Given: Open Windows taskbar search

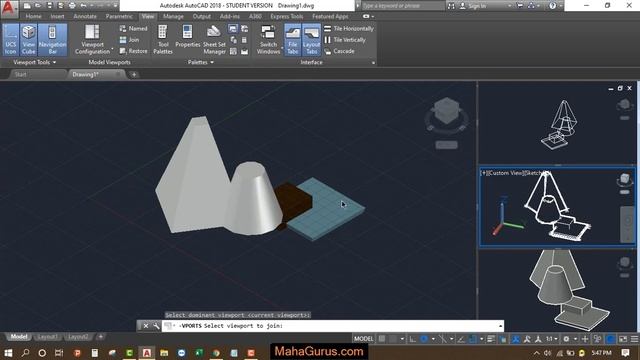Looking at the screenshot, I should coord(25,353).
